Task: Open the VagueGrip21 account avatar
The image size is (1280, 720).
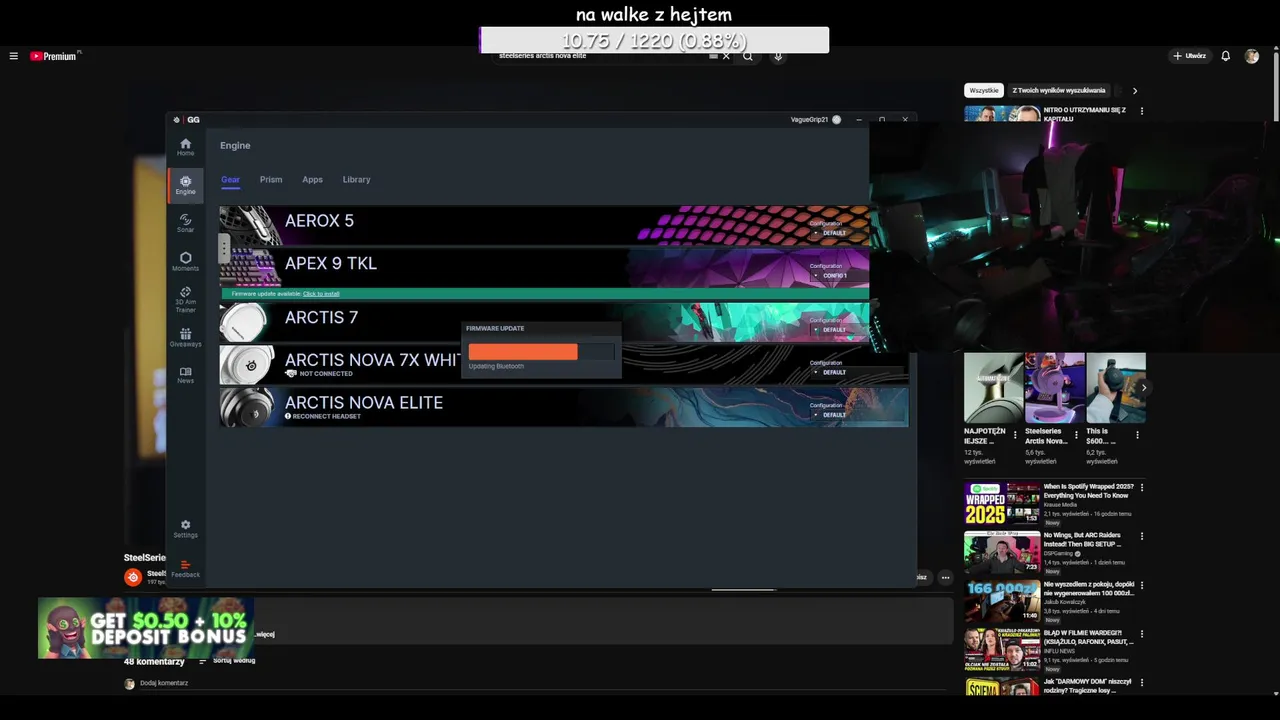Action: point(836,120)
